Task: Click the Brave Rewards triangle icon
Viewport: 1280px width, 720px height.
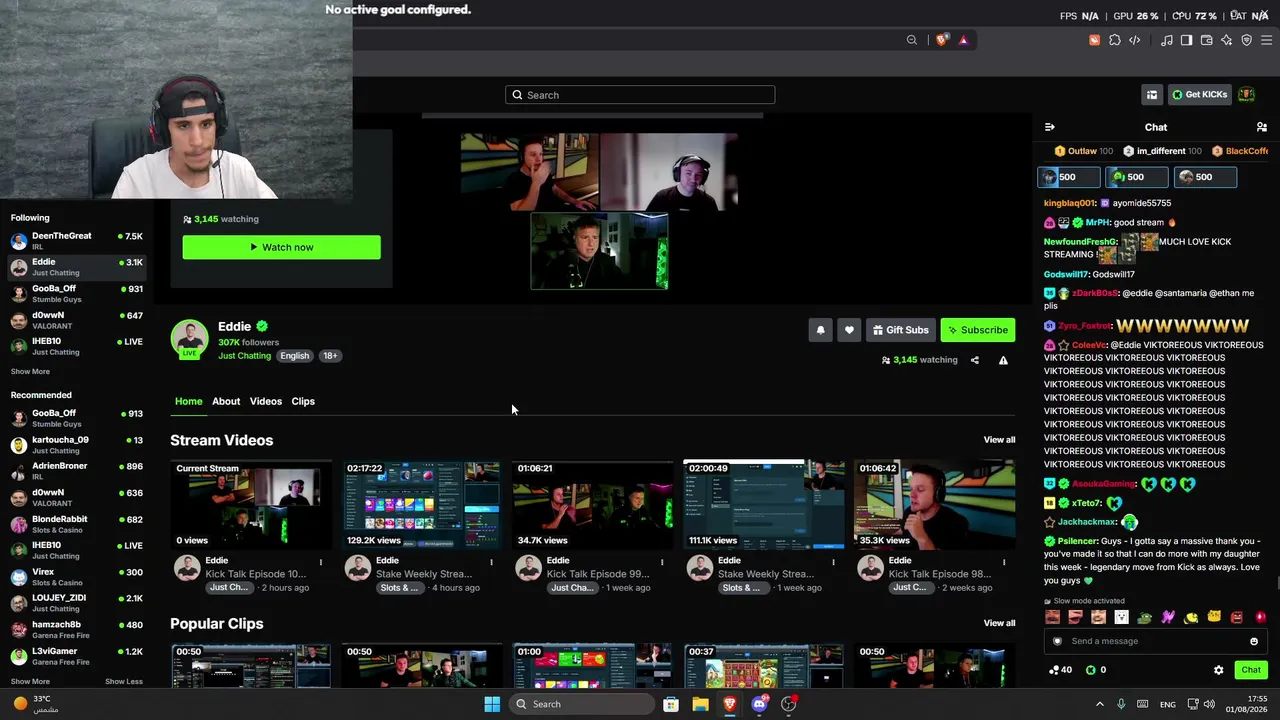Action: (x=963, y=40)
